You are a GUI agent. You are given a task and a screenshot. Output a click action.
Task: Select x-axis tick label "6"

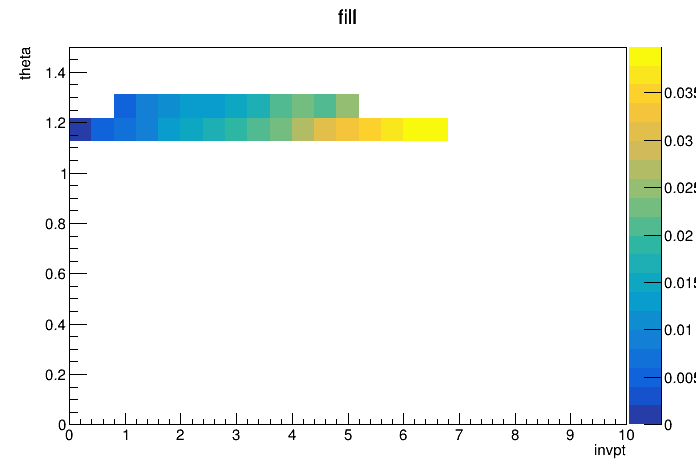[x=403, y=435]
